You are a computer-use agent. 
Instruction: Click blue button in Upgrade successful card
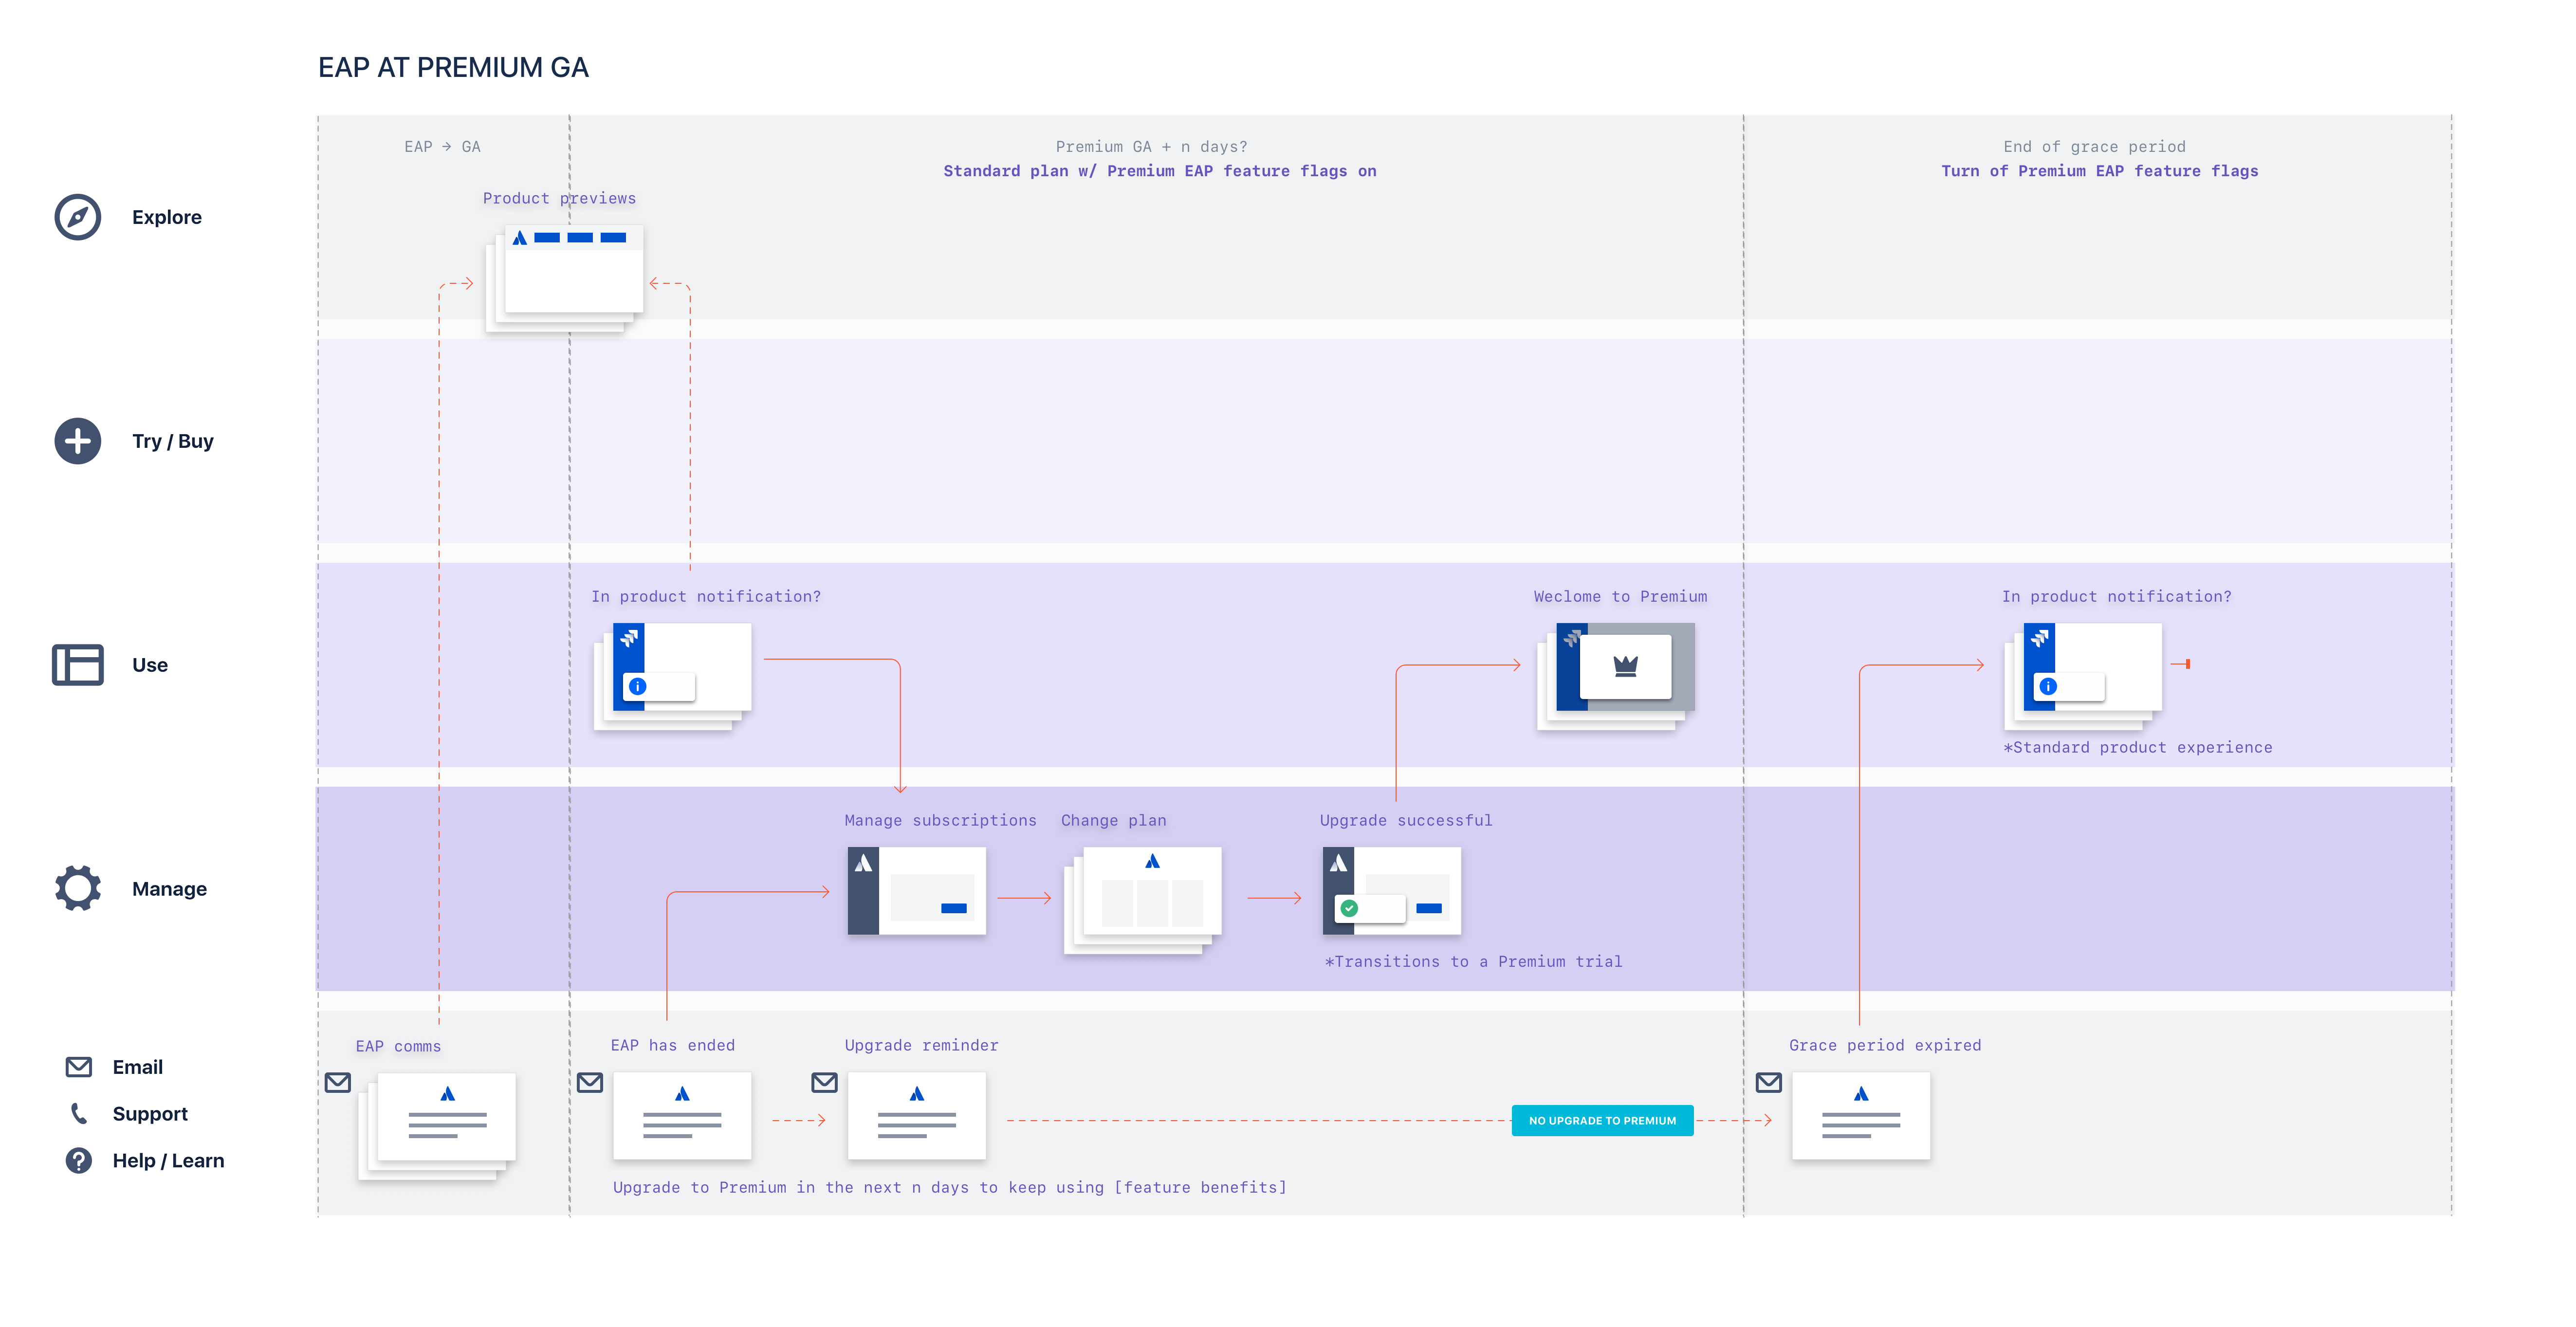1429,908
